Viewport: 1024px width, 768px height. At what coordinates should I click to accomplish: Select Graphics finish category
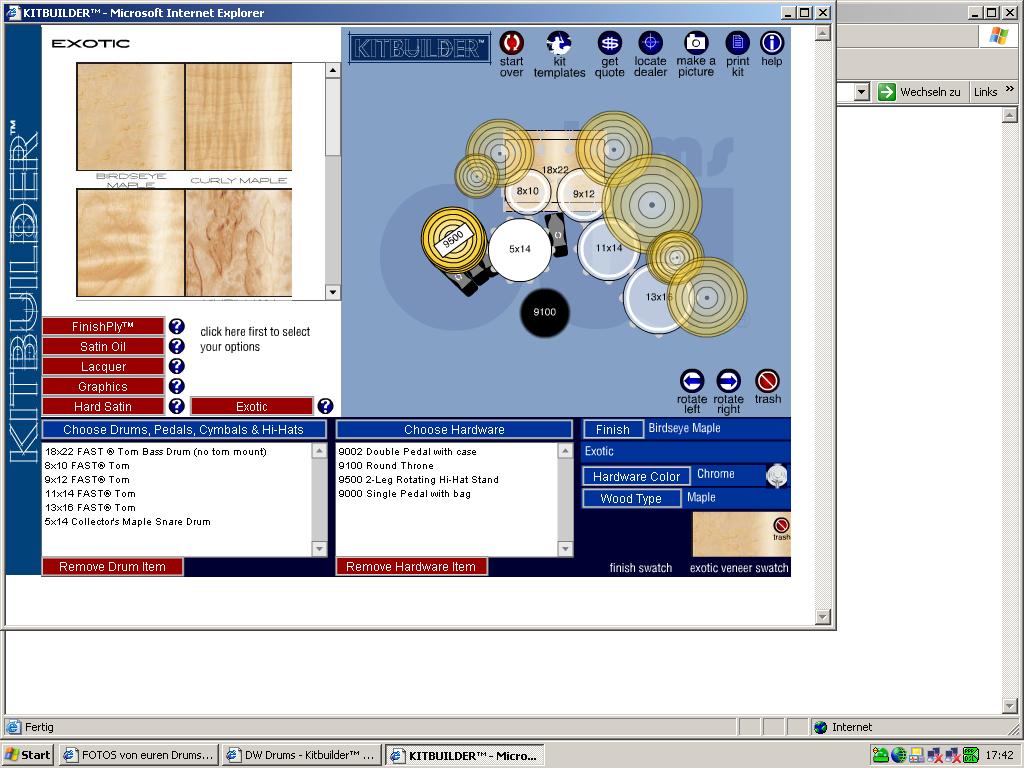[x=103, y=387]
